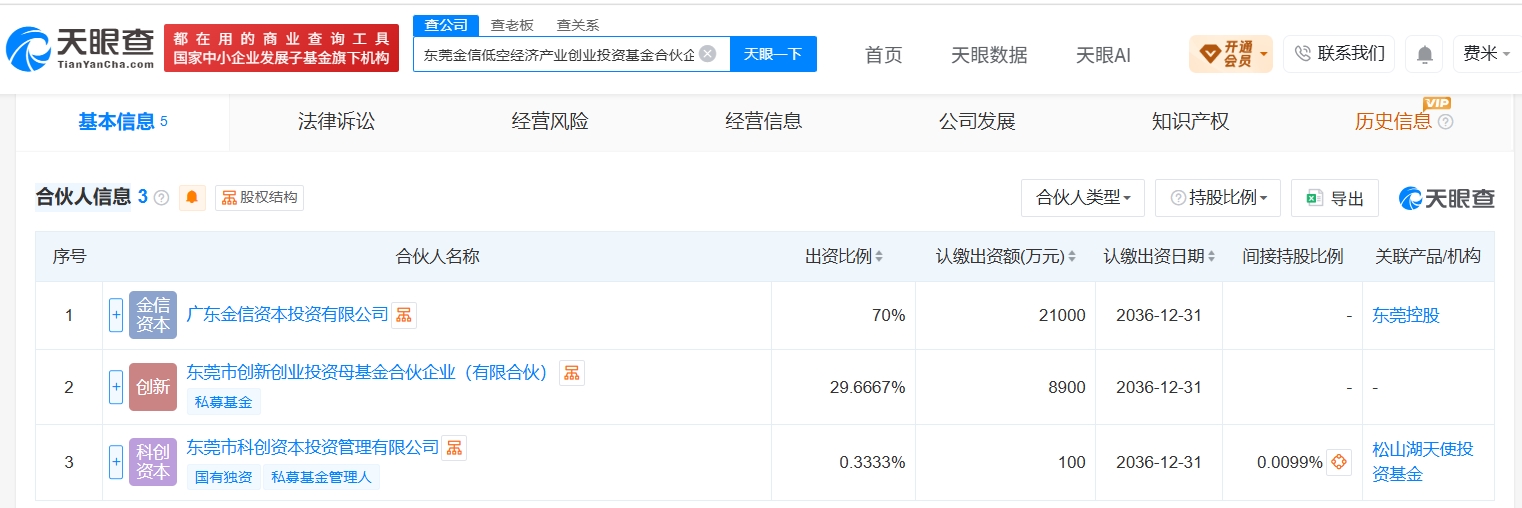Click the 天眼查 logo in header
1522x508 pixels.
(x=80, y=47)
